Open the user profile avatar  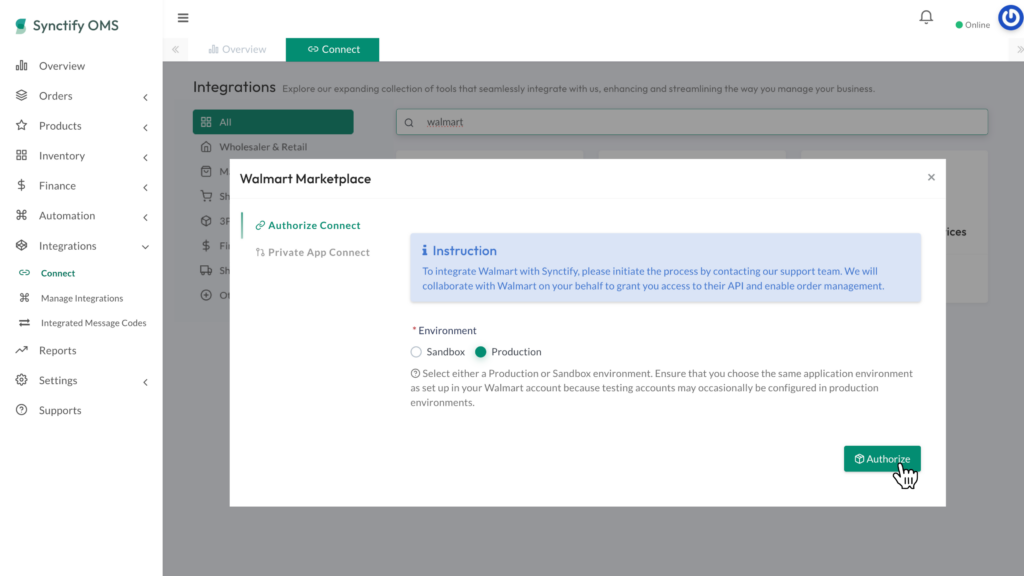coord(1010,18)
